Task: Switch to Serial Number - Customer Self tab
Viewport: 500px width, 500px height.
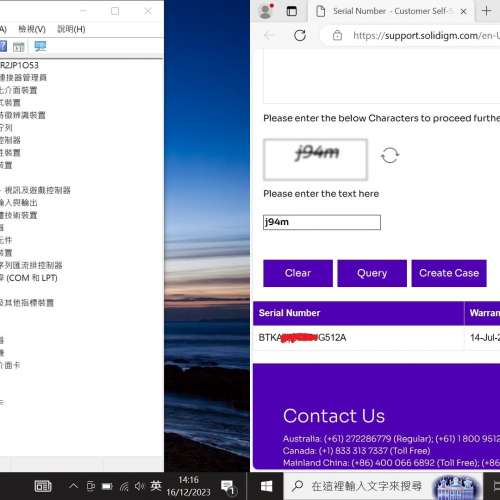Action: point(392,11)
